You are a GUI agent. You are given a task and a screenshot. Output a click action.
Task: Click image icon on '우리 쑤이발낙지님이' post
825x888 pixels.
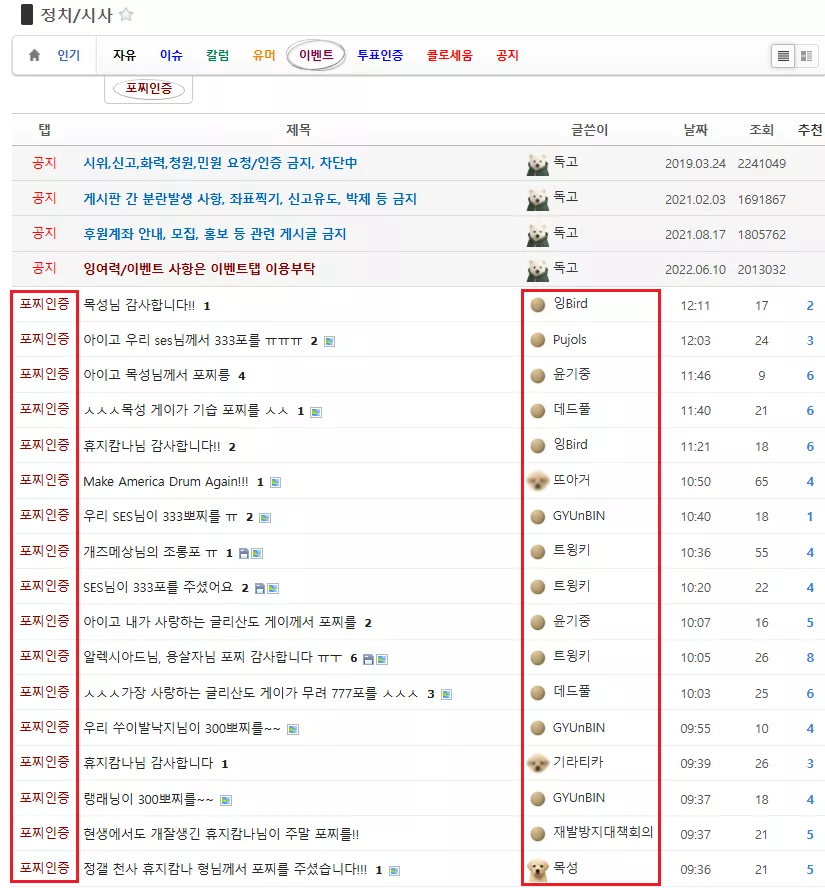coord(293,729)
